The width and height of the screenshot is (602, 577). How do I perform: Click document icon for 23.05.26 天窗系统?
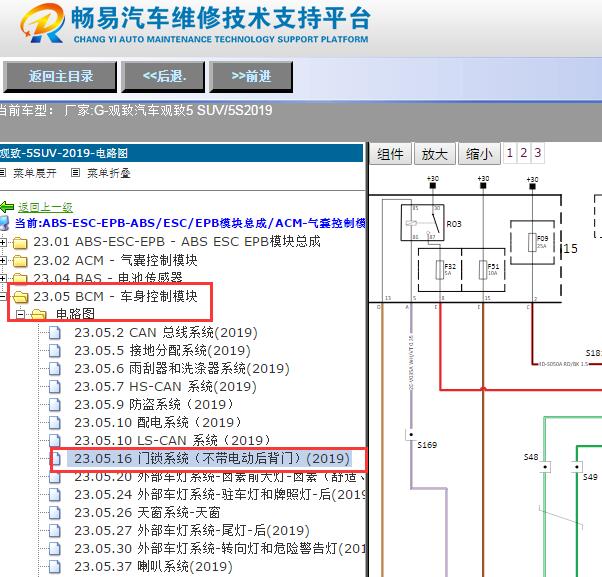55,513
